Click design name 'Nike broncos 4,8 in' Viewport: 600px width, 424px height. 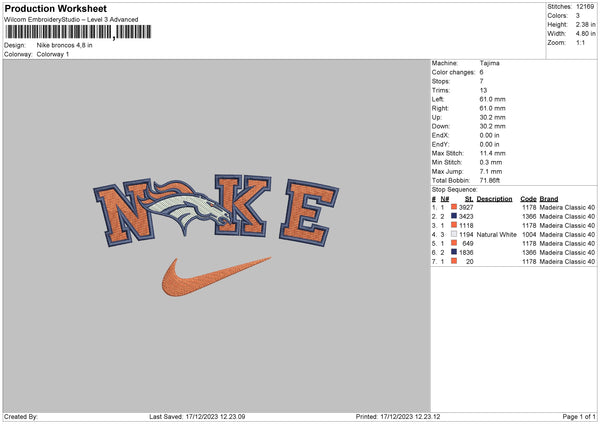[x=64, y=45]
